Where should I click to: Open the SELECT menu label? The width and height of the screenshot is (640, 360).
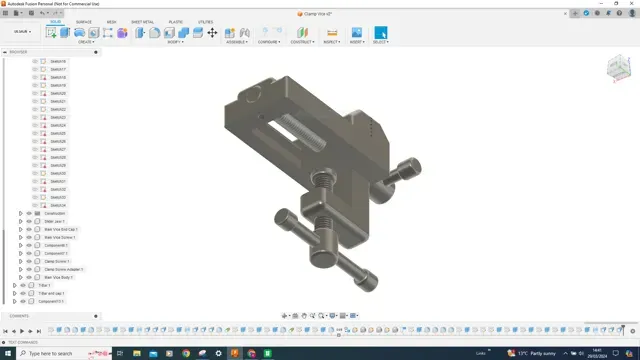(381, 42)
